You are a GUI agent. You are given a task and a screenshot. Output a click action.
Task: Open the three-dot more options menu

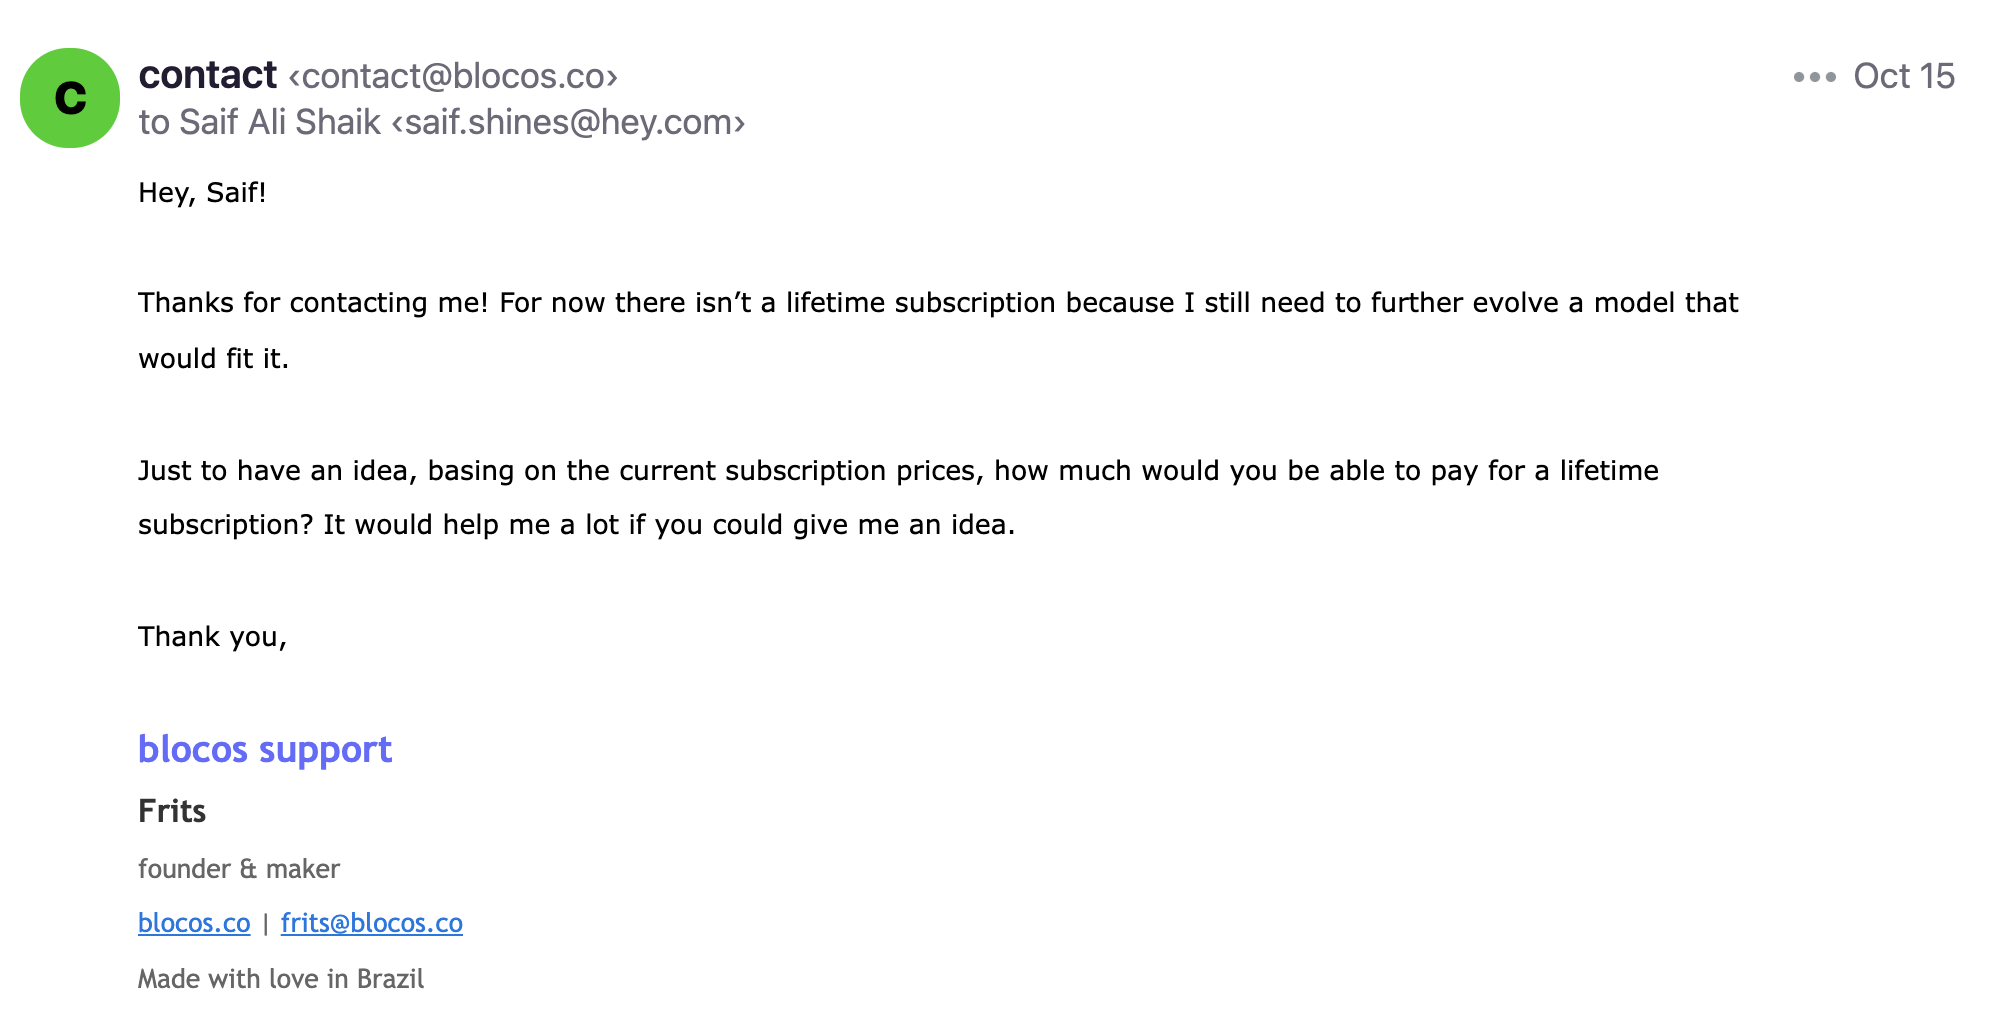point(1814,77)
